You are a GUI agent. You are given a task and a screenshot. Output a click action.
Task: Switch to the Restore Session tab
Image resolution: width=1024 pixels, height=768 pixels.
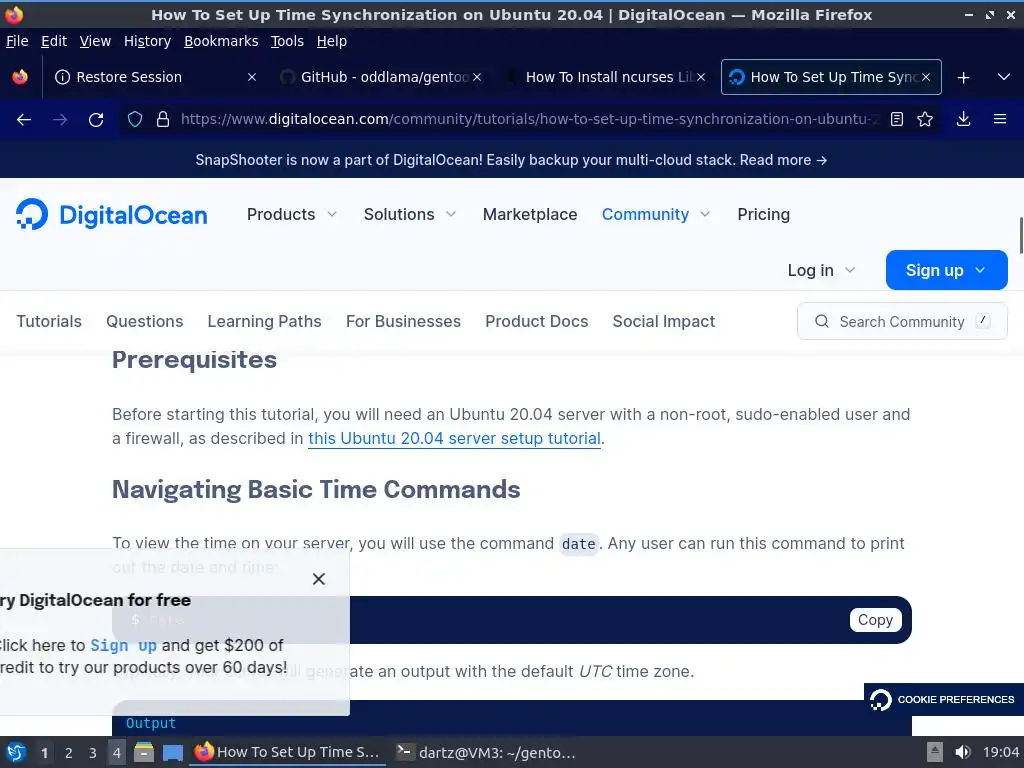[x=155, y=77]
